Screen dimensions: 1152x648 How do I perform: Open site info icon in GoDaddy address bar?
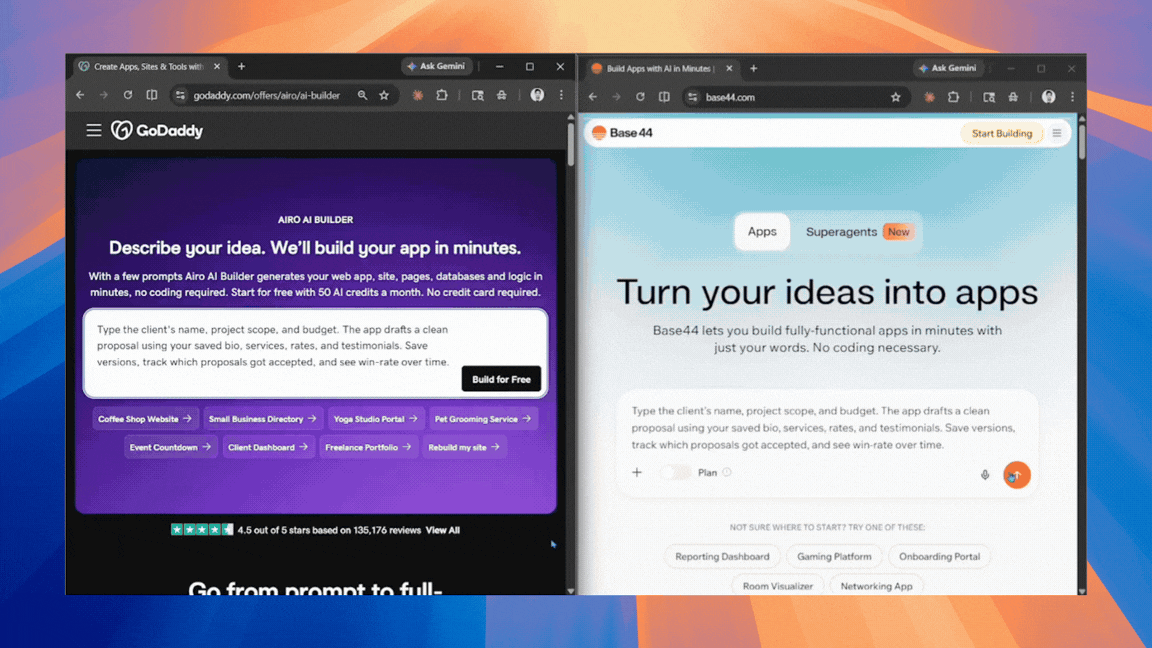tap(180, 96)
